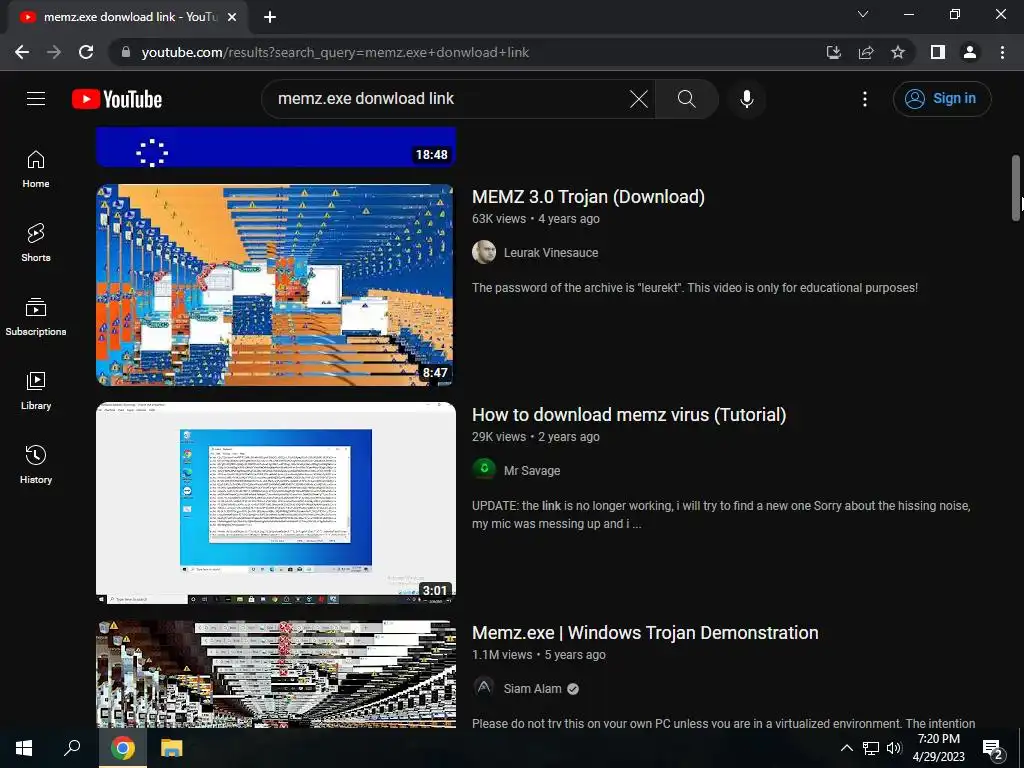Click Siam Alam channel avatar
Screen dimensions: 1024x768
(484, 688)
